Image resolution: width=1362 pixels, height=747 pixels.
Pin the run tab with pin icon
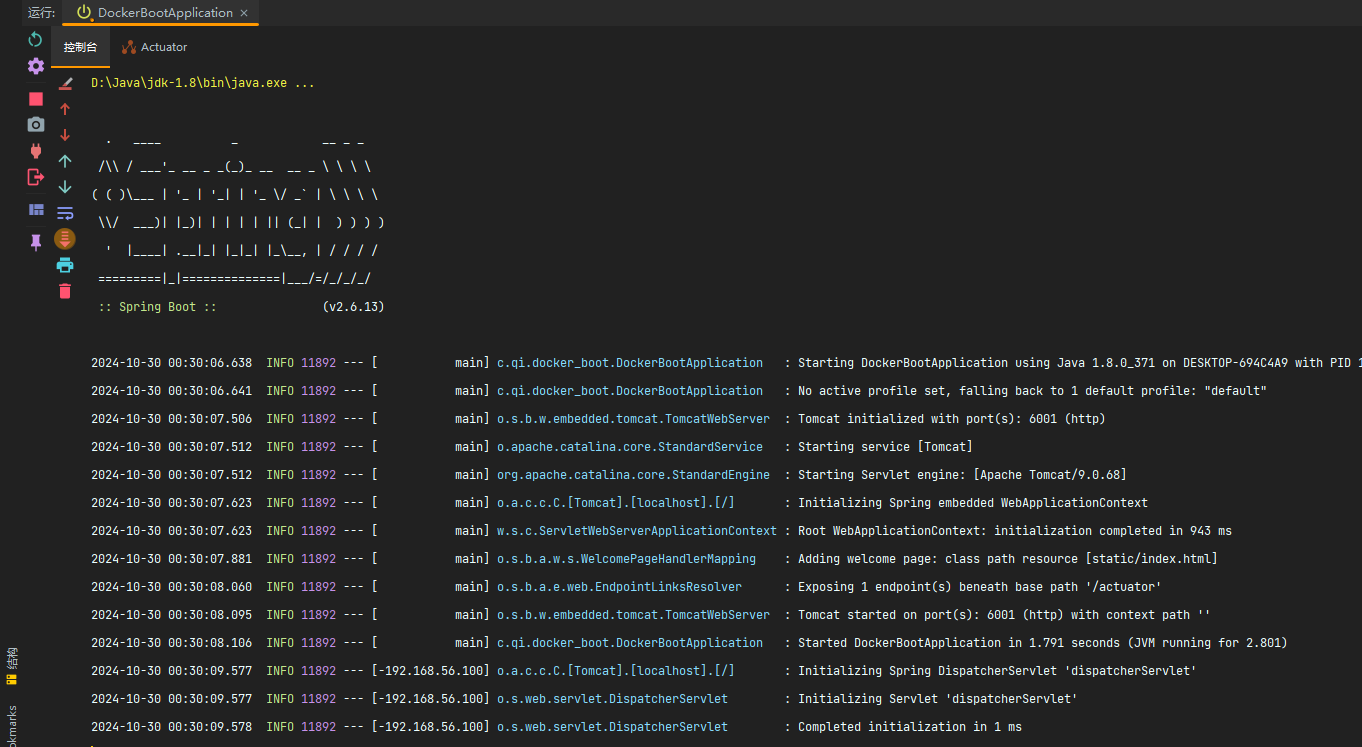[x=36, y=242]
